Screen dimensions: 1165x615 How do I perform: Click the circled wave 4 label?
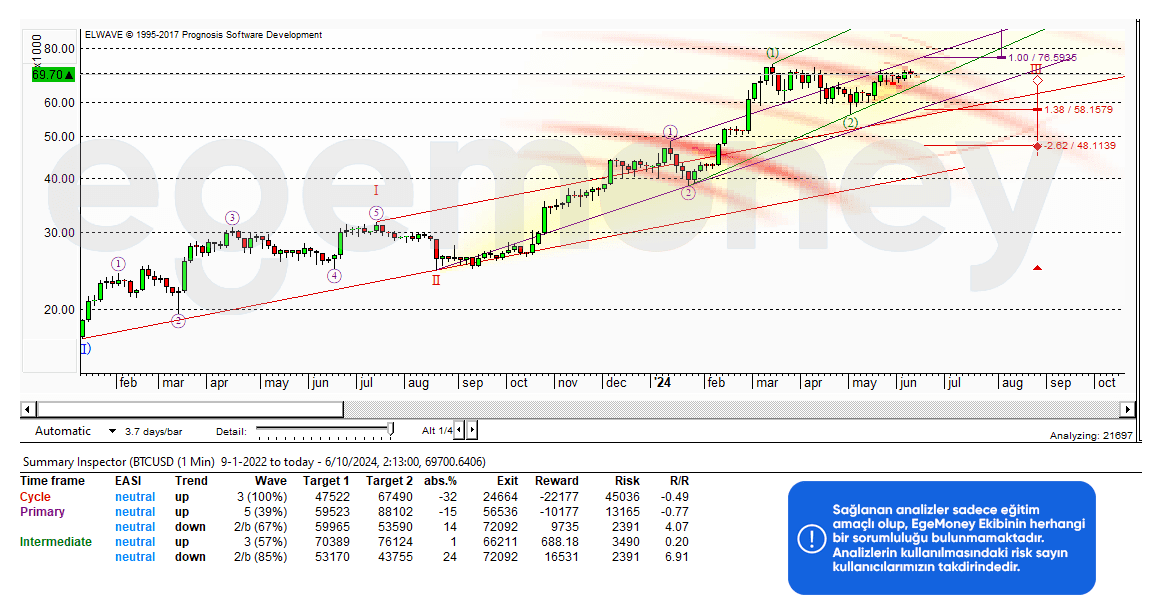click(334, 276)
